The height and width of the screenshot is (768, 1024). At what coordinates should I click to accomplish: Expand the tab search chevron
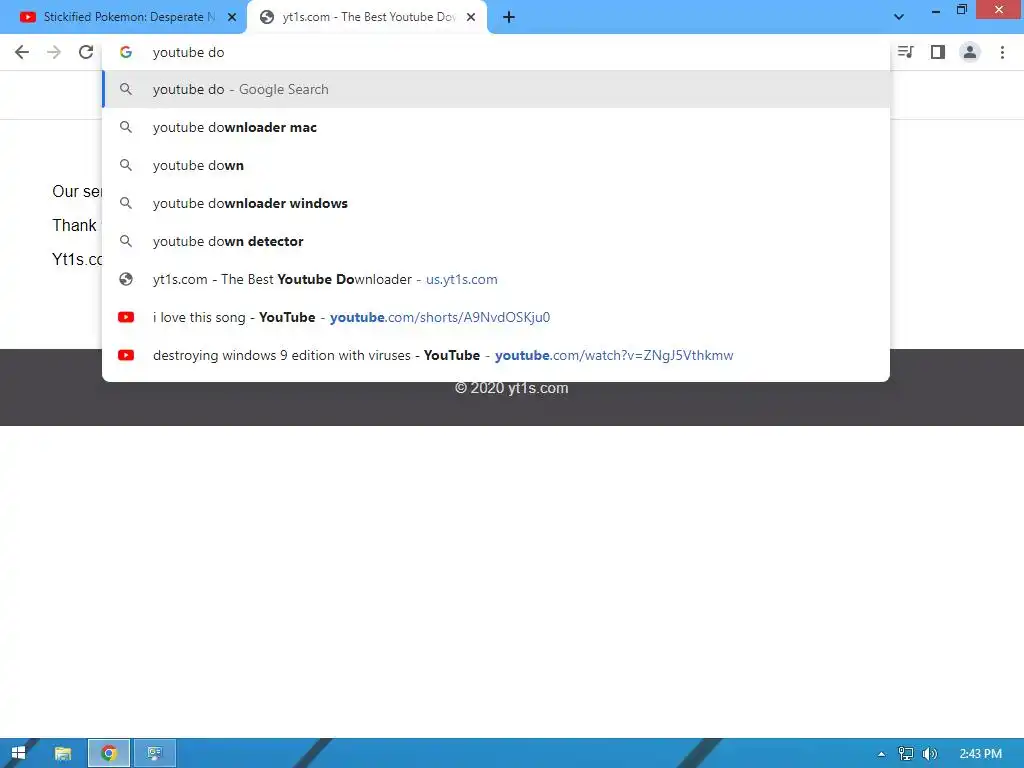pyautogui.click(x=899, y=17)
